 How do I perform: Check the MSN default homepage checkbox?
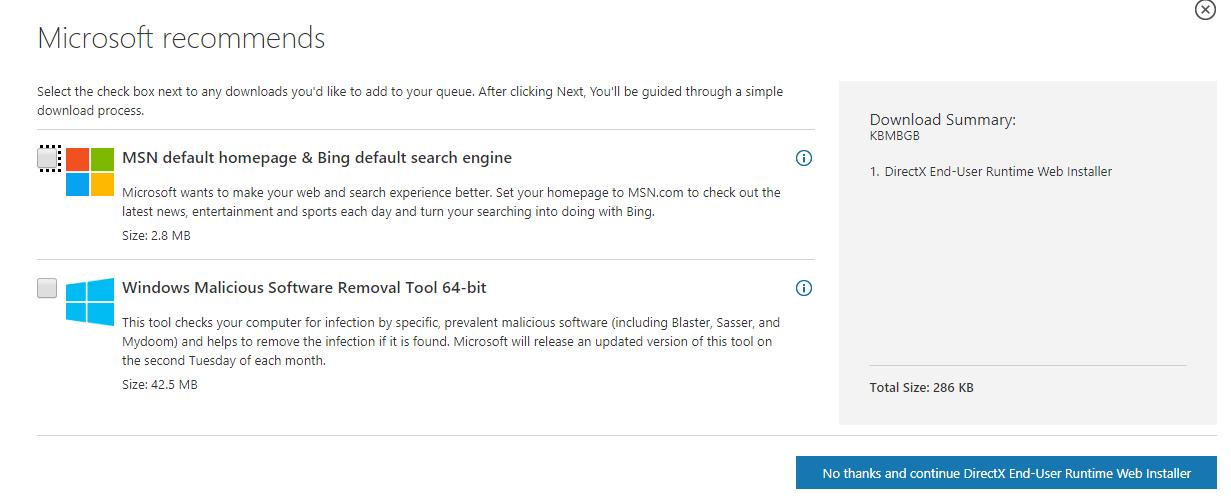tap(48, 158)
